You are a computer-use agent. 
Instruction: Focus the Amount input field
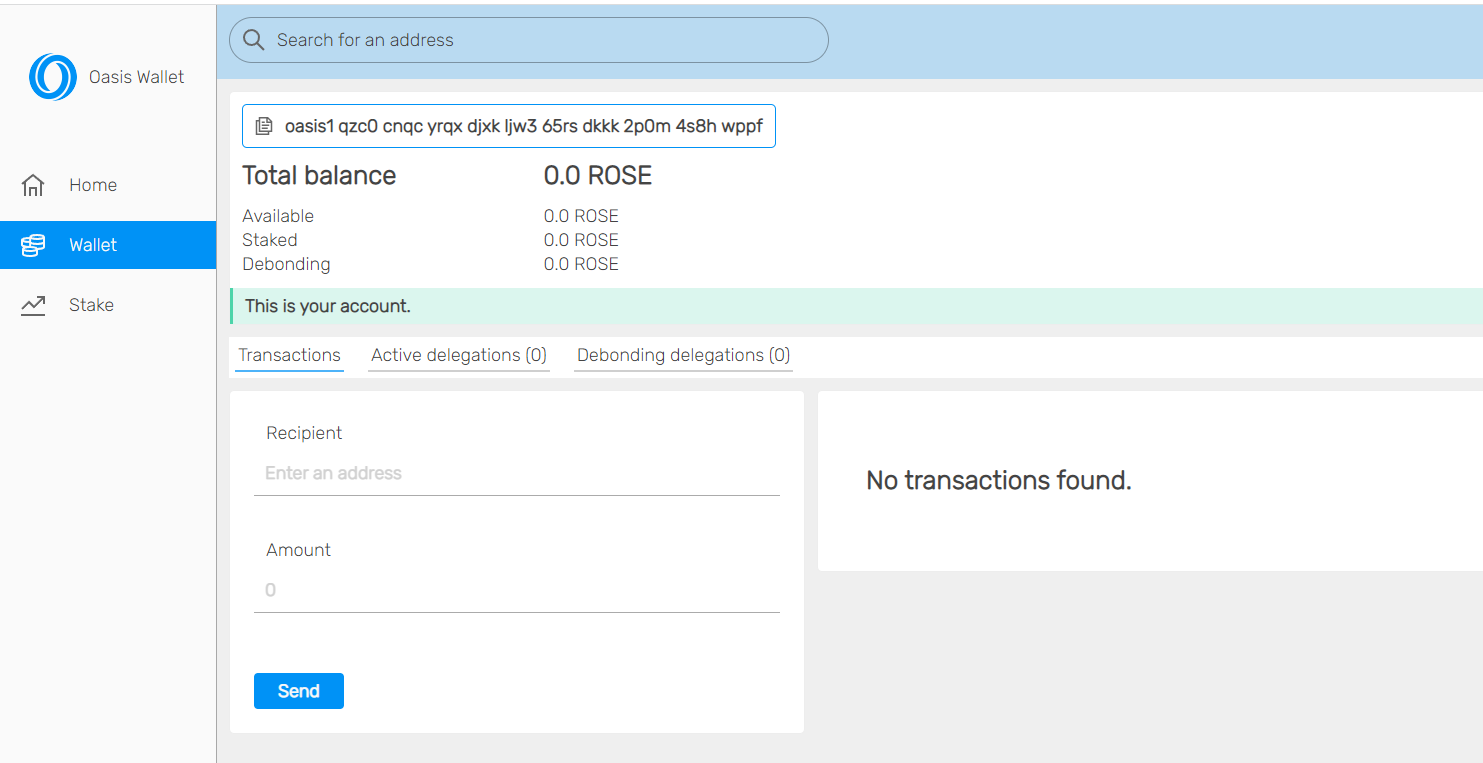pos(517,590)
